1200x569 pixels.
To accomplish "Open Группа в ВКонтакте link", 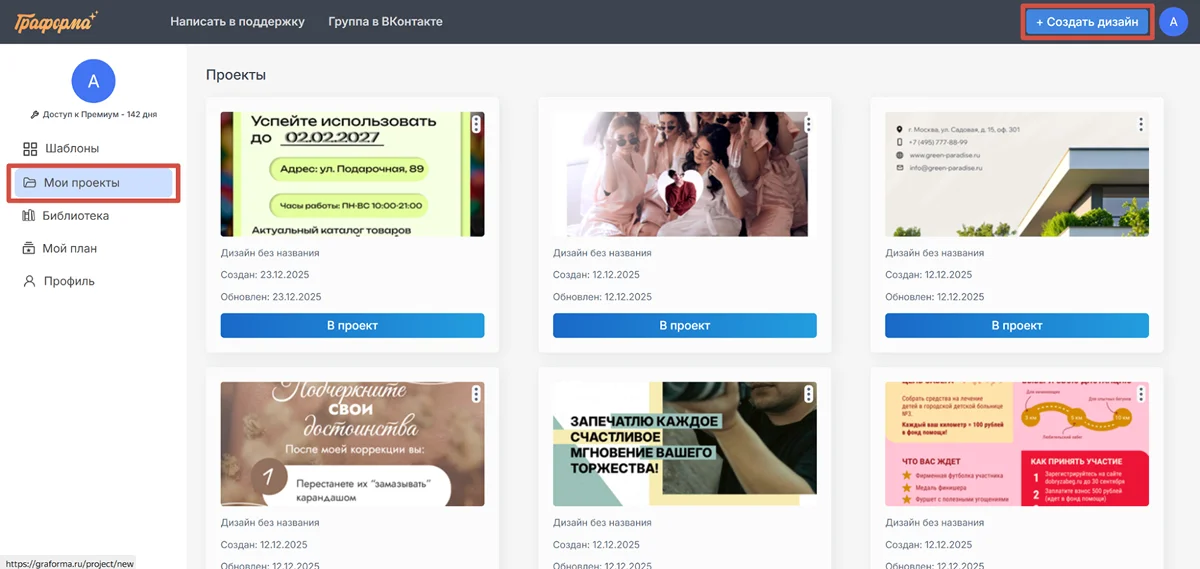I will click(385, 22).
